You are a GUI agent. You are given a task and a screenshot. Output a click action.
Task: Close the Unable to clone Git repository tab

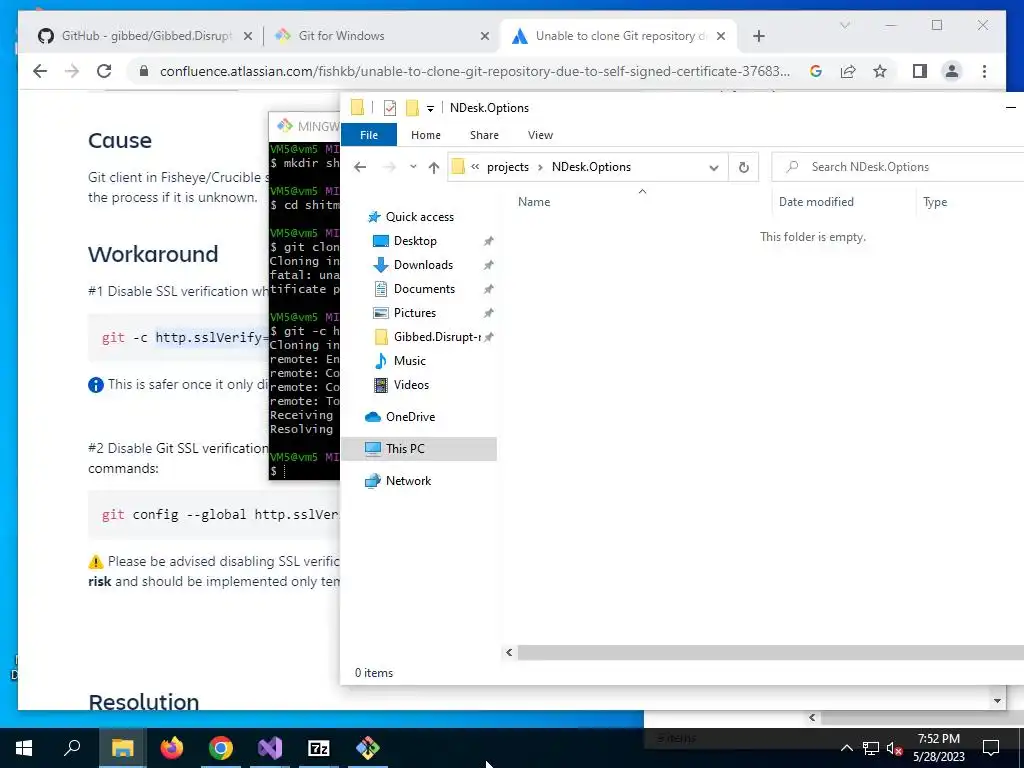[x=721, y=36]
